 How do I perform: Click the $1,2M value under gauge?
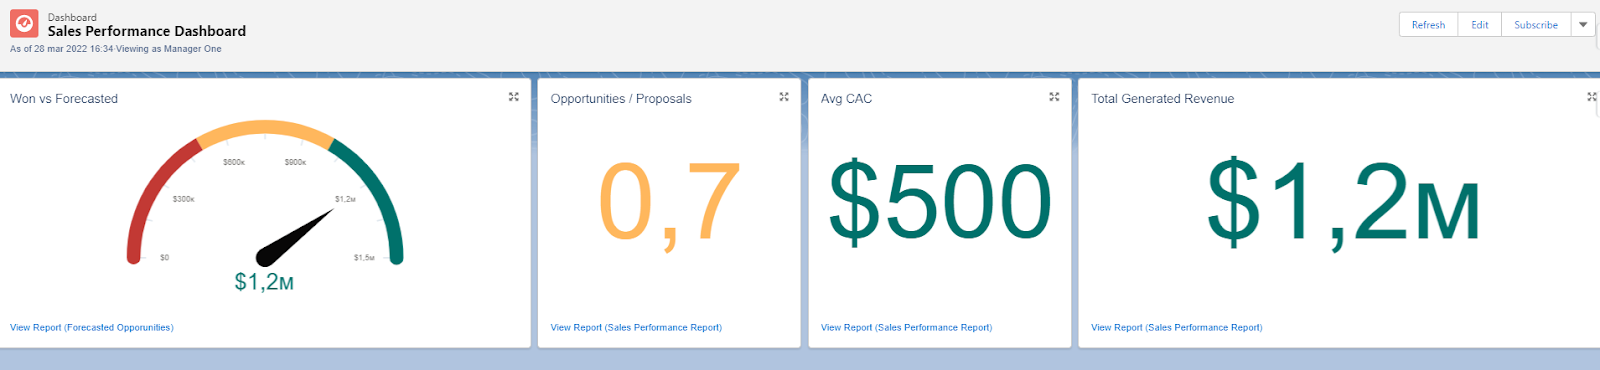click(x=264, y=282)
